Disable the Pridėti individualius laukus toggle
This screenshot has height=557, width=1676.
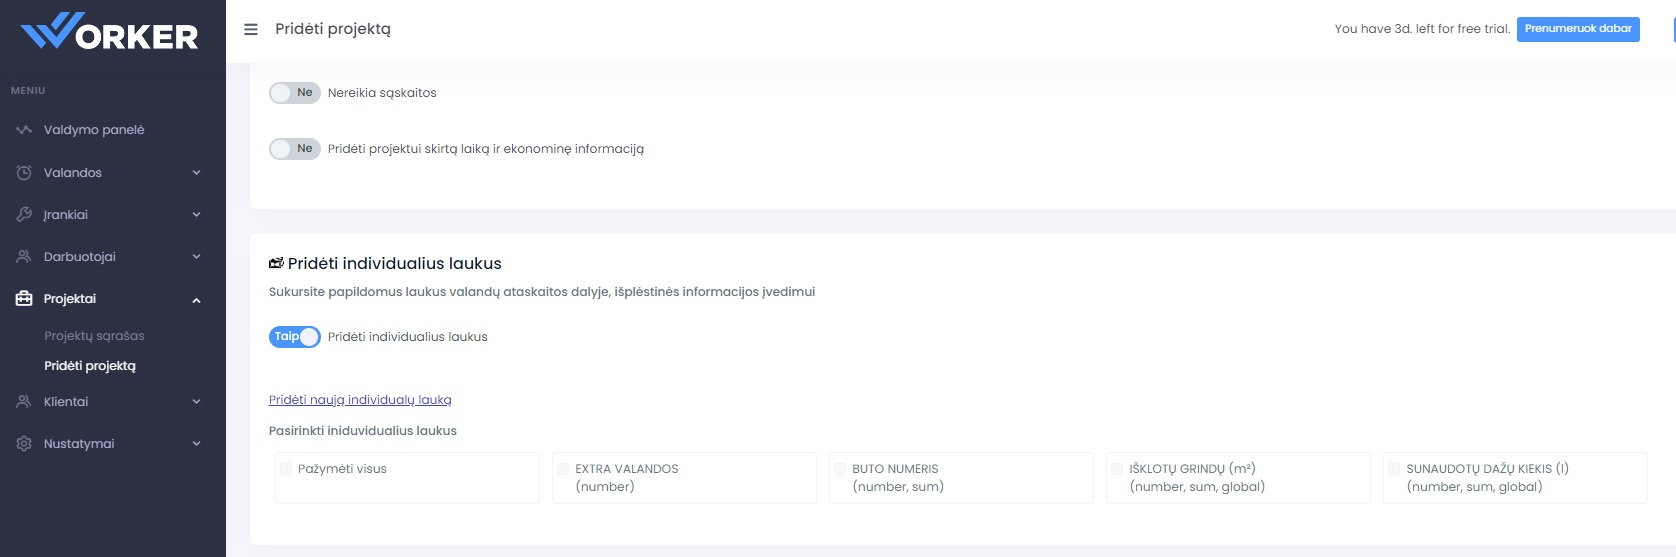(x=294, y=337)
